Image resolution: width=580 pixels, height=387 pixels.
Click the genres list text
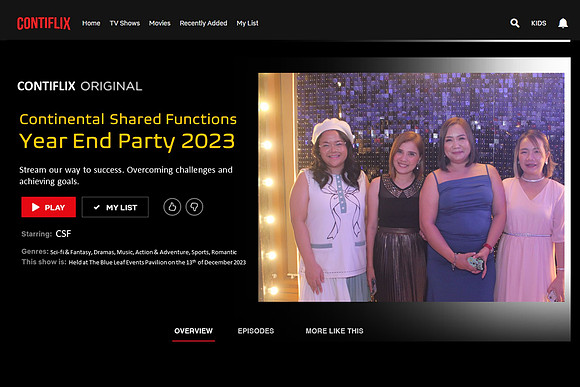pos(144,252)
